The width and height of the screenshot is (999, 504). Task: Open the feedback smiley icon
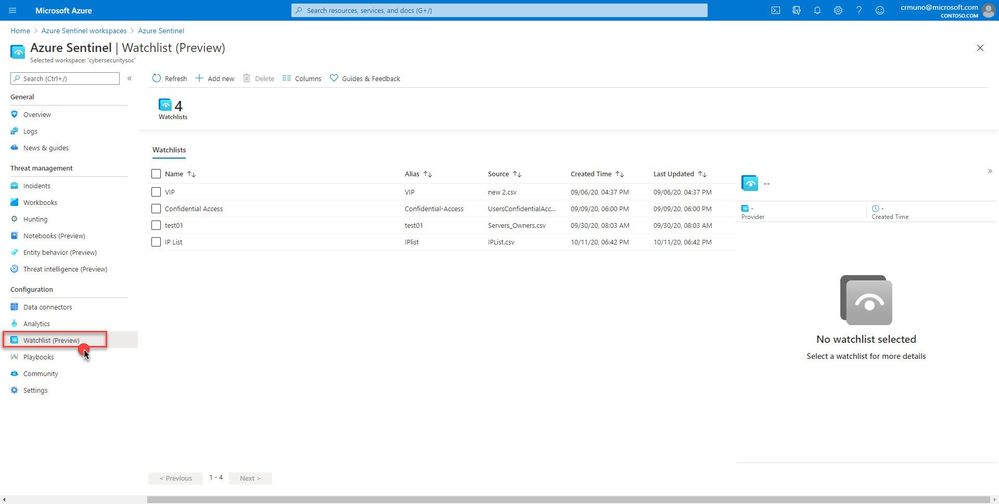tap(880, 10)
